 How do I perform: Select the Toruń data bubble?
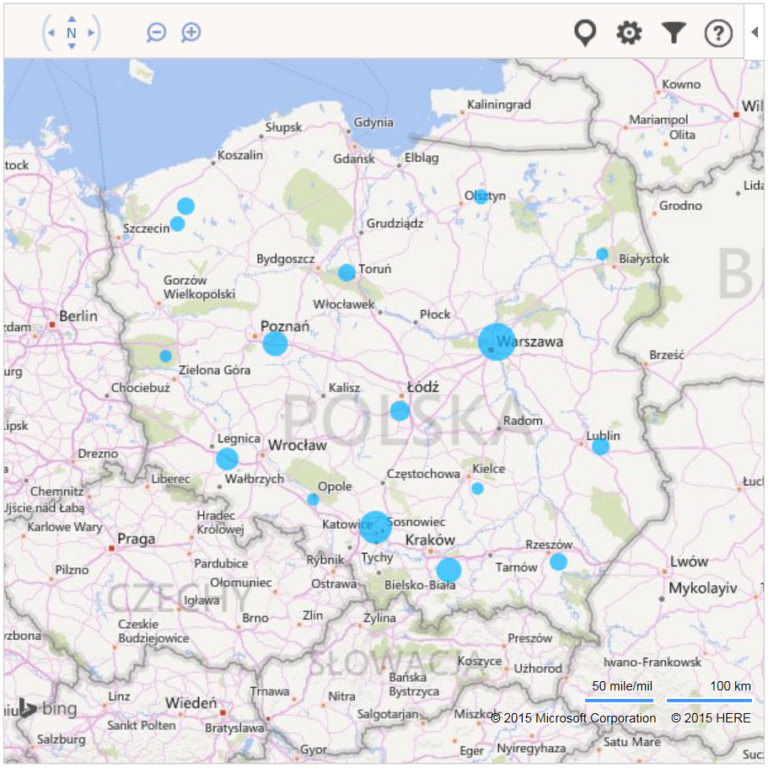click(x=346, y=272)
